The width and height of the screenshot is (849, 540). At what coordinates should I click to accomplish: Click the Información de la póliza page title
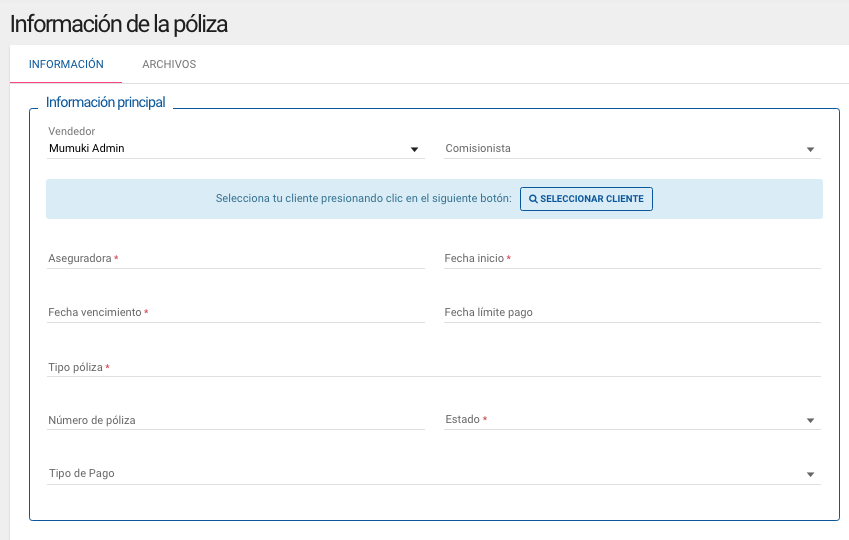tap(119, 24)
